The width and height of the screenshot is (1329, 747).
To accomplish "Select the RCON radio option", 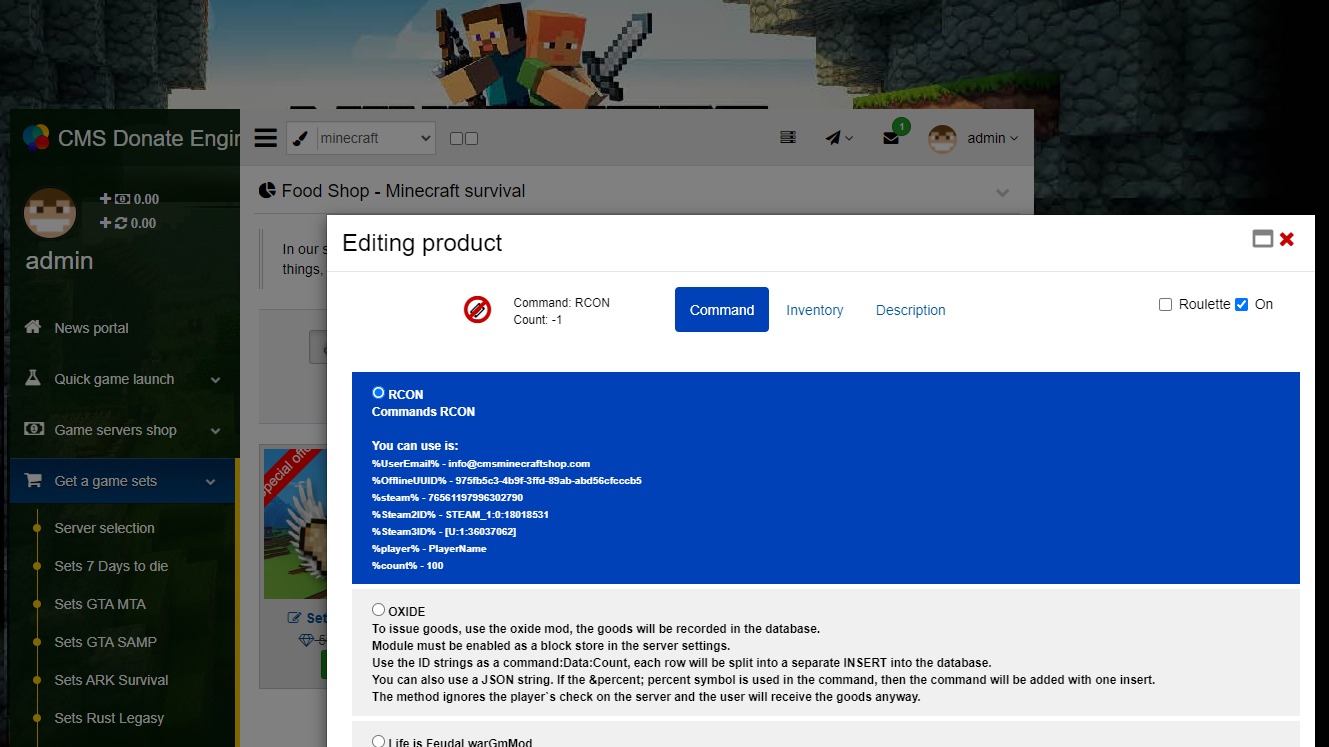I will 378,393.
